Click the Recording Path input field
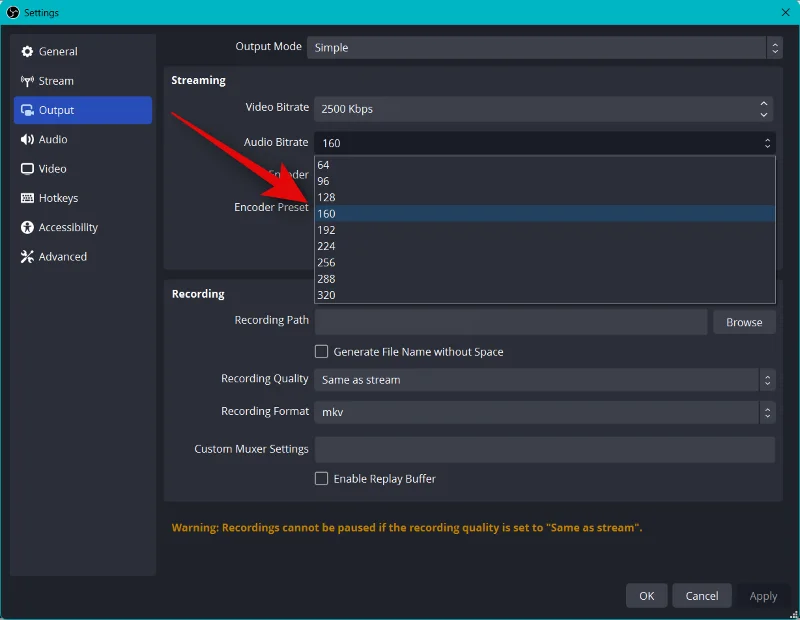Viewport: 800px width, 620px height. (511, 322)
